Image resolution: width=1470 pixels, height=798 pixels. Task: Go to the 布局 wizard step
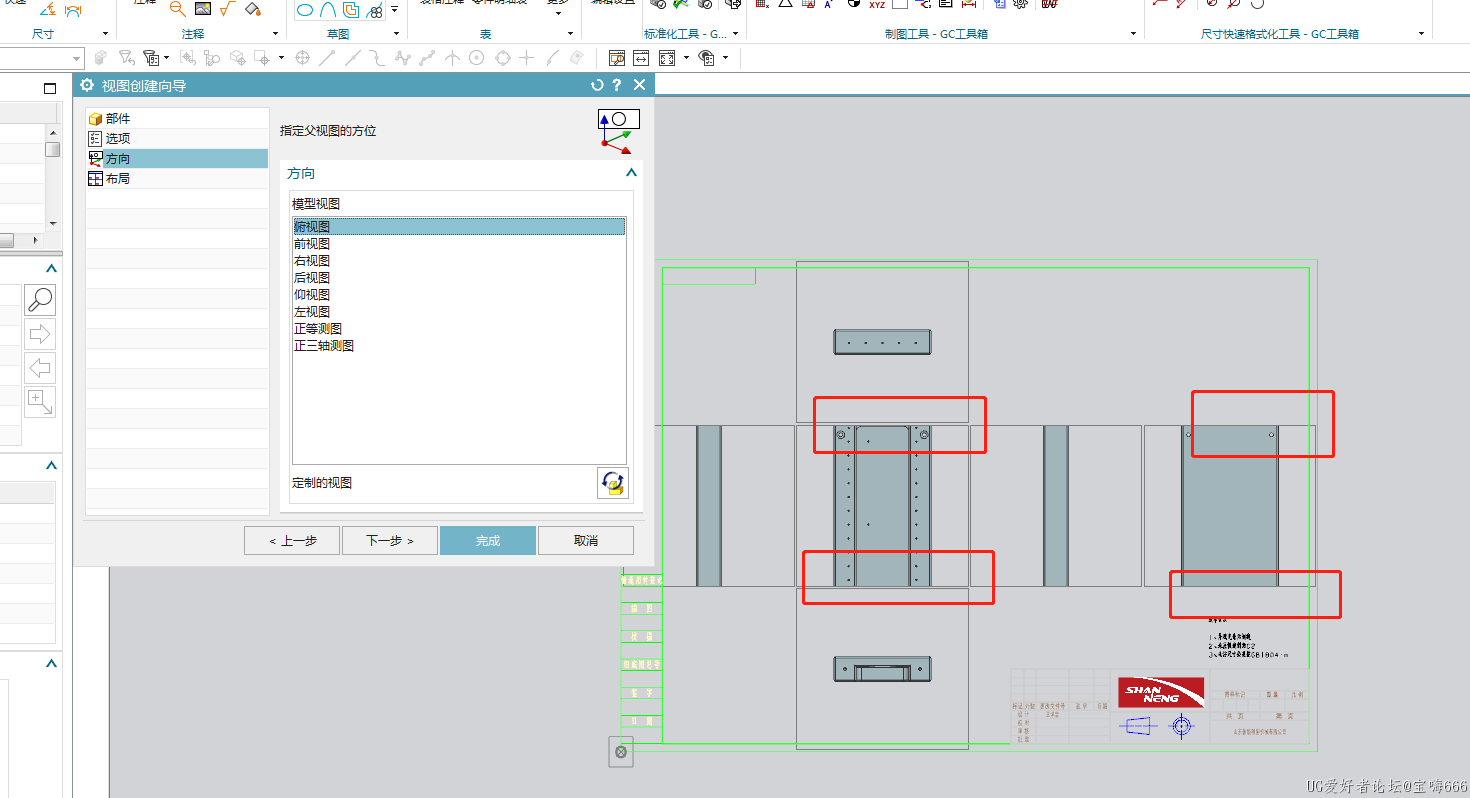click(x=177, y=178)
